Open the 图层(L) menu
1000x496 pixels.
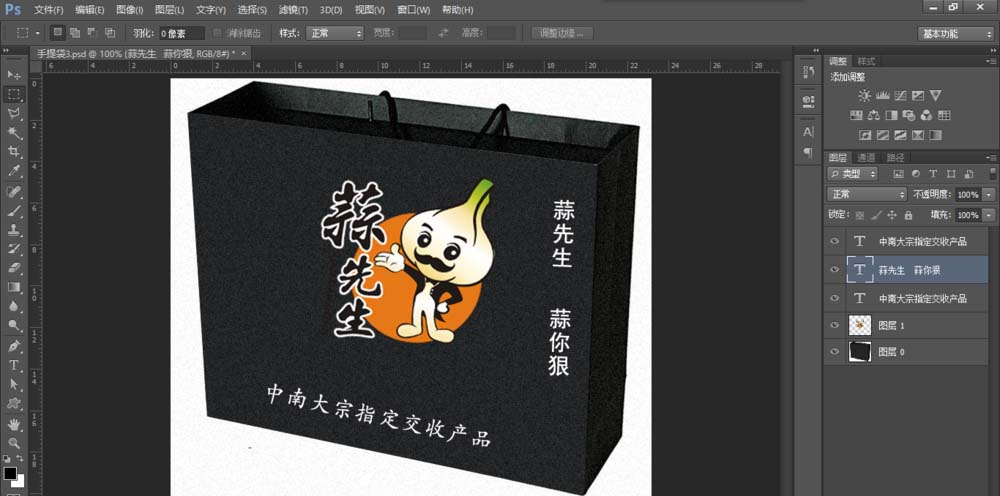tap(169, 10)
